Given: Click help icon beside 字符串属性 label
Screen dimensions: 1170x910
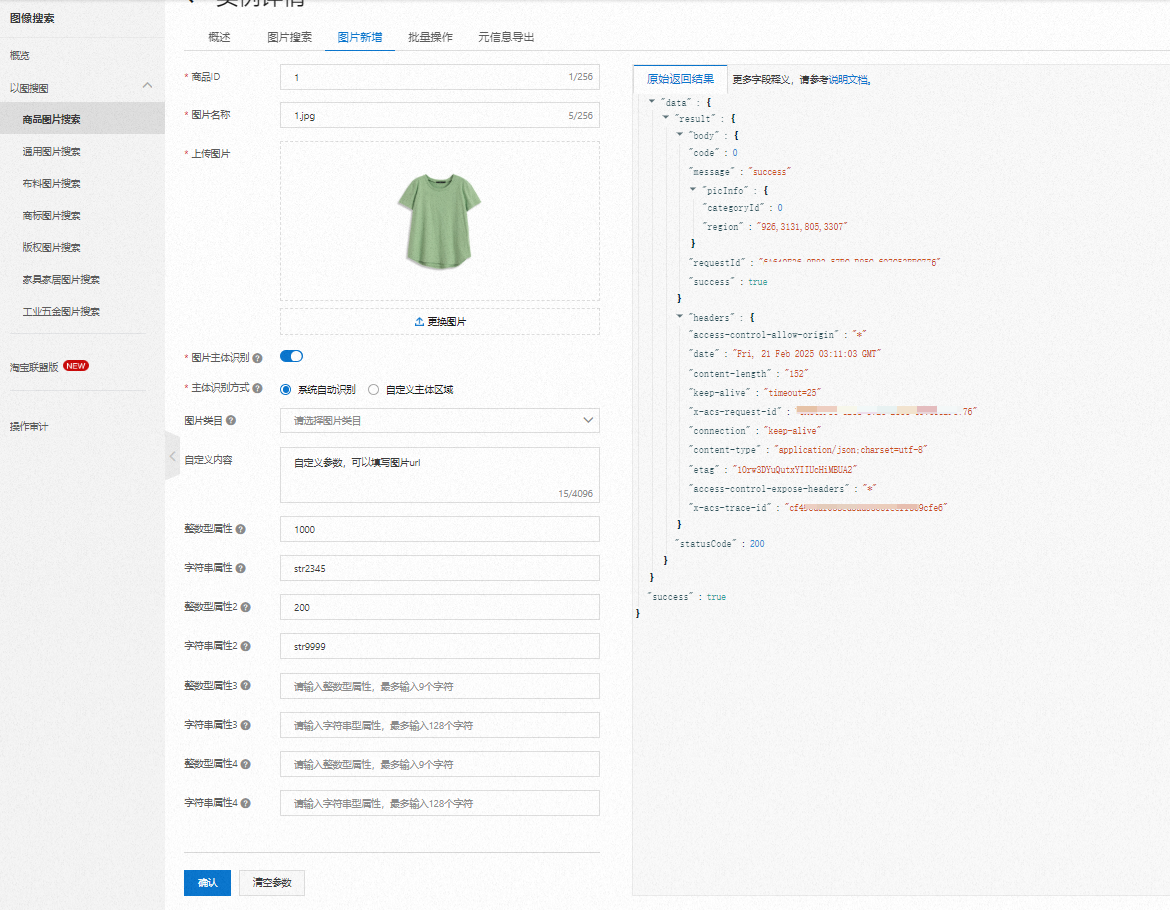Looking at the screenshot, I should click(241, 568).
